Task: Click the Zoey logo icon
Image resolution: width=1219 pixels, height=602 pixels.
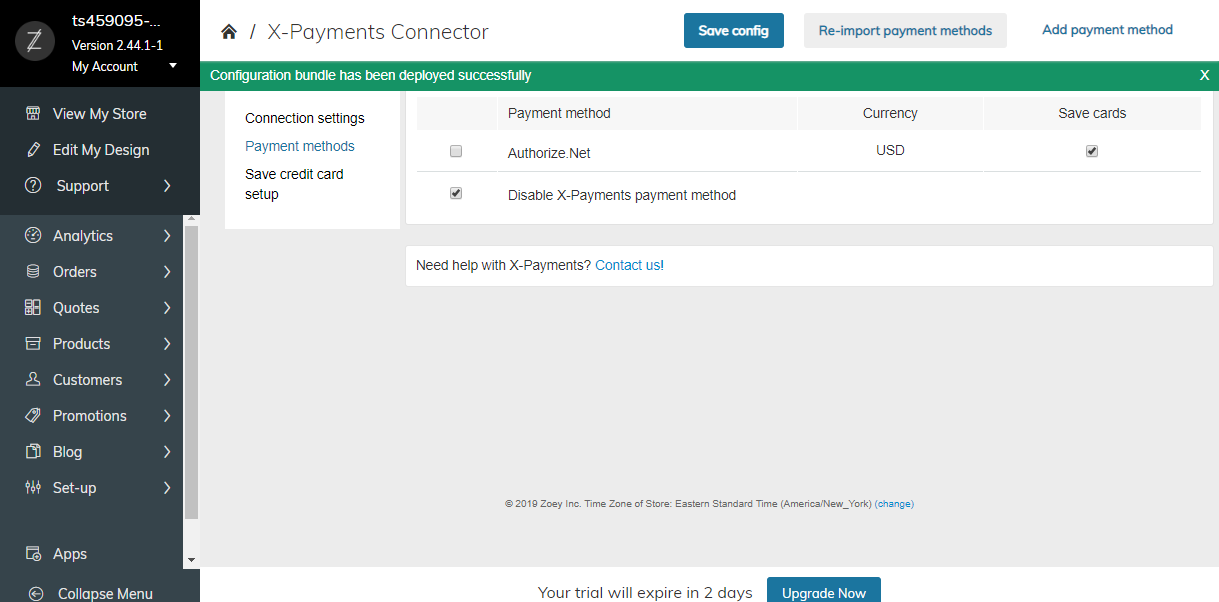Action: click(x=35, y=42)
